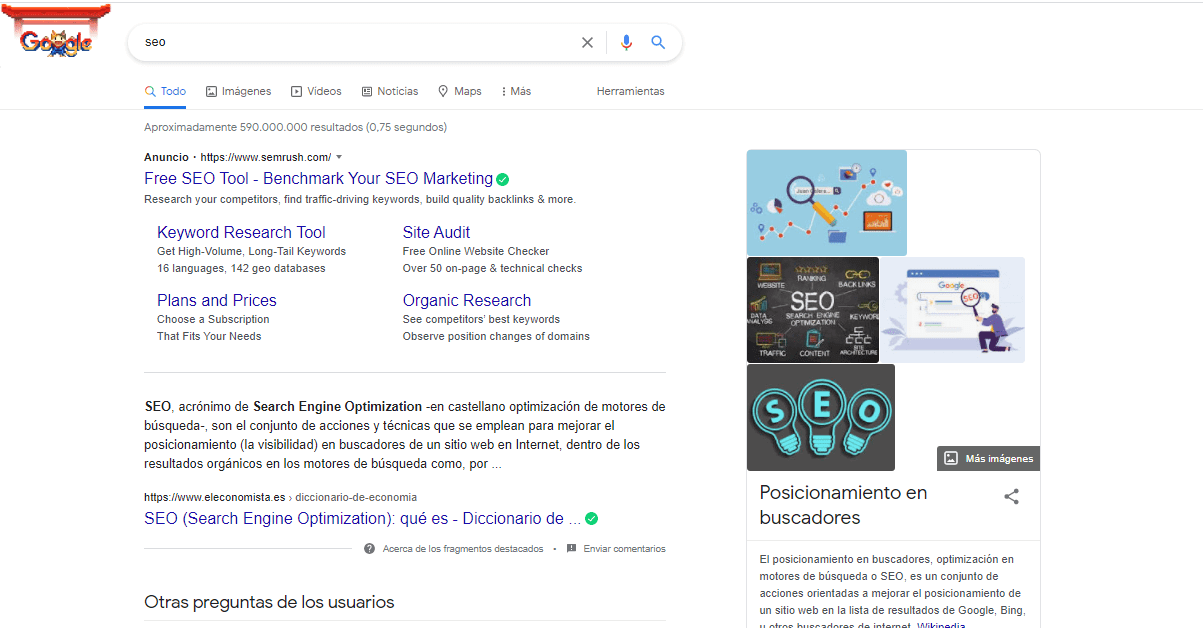The width and height of the screenshot is (1203, 628).
Task: Switch to the Noticias tab
Action: point(390,91)
